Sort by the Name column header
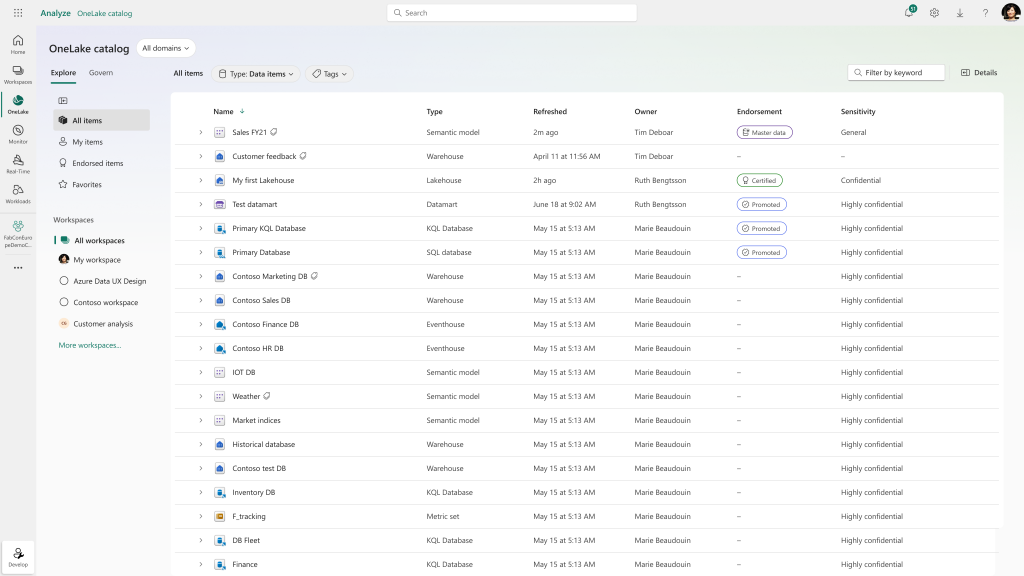The width and height of the screenshot is (1024, 576). (x=223, y=112)
